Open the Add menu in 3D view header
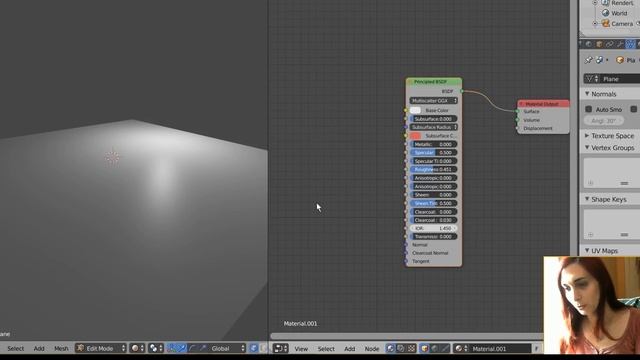640x360 pixels. tap(39, 349)
